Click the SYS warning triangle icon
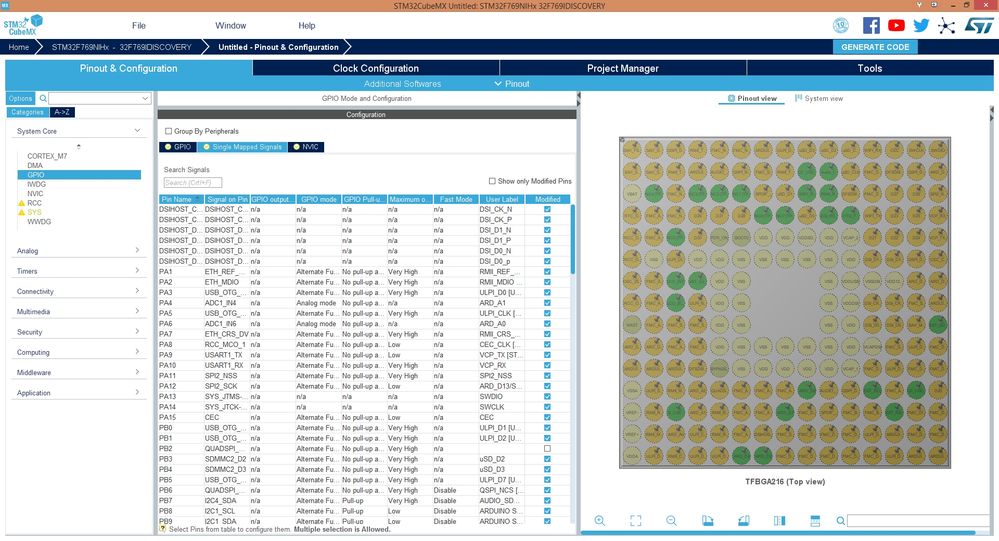The image size is (999, 541). click(21, 212)
